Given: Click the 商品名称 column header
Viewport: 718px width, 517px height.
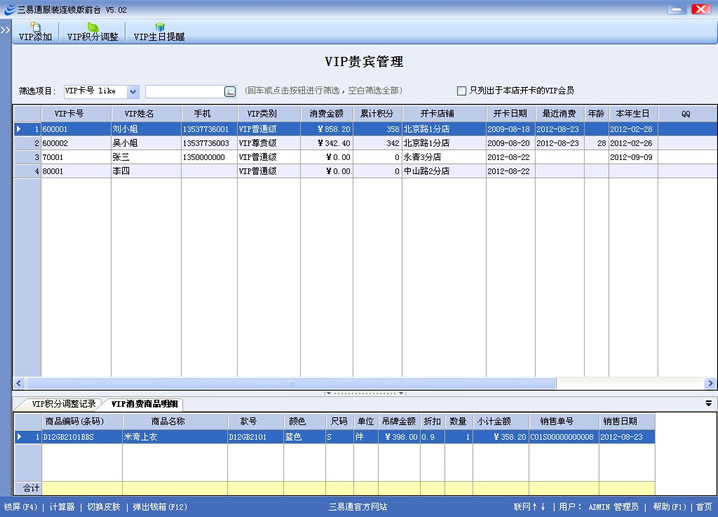Looking at the screenshot, I should click(x=175, y=421).
